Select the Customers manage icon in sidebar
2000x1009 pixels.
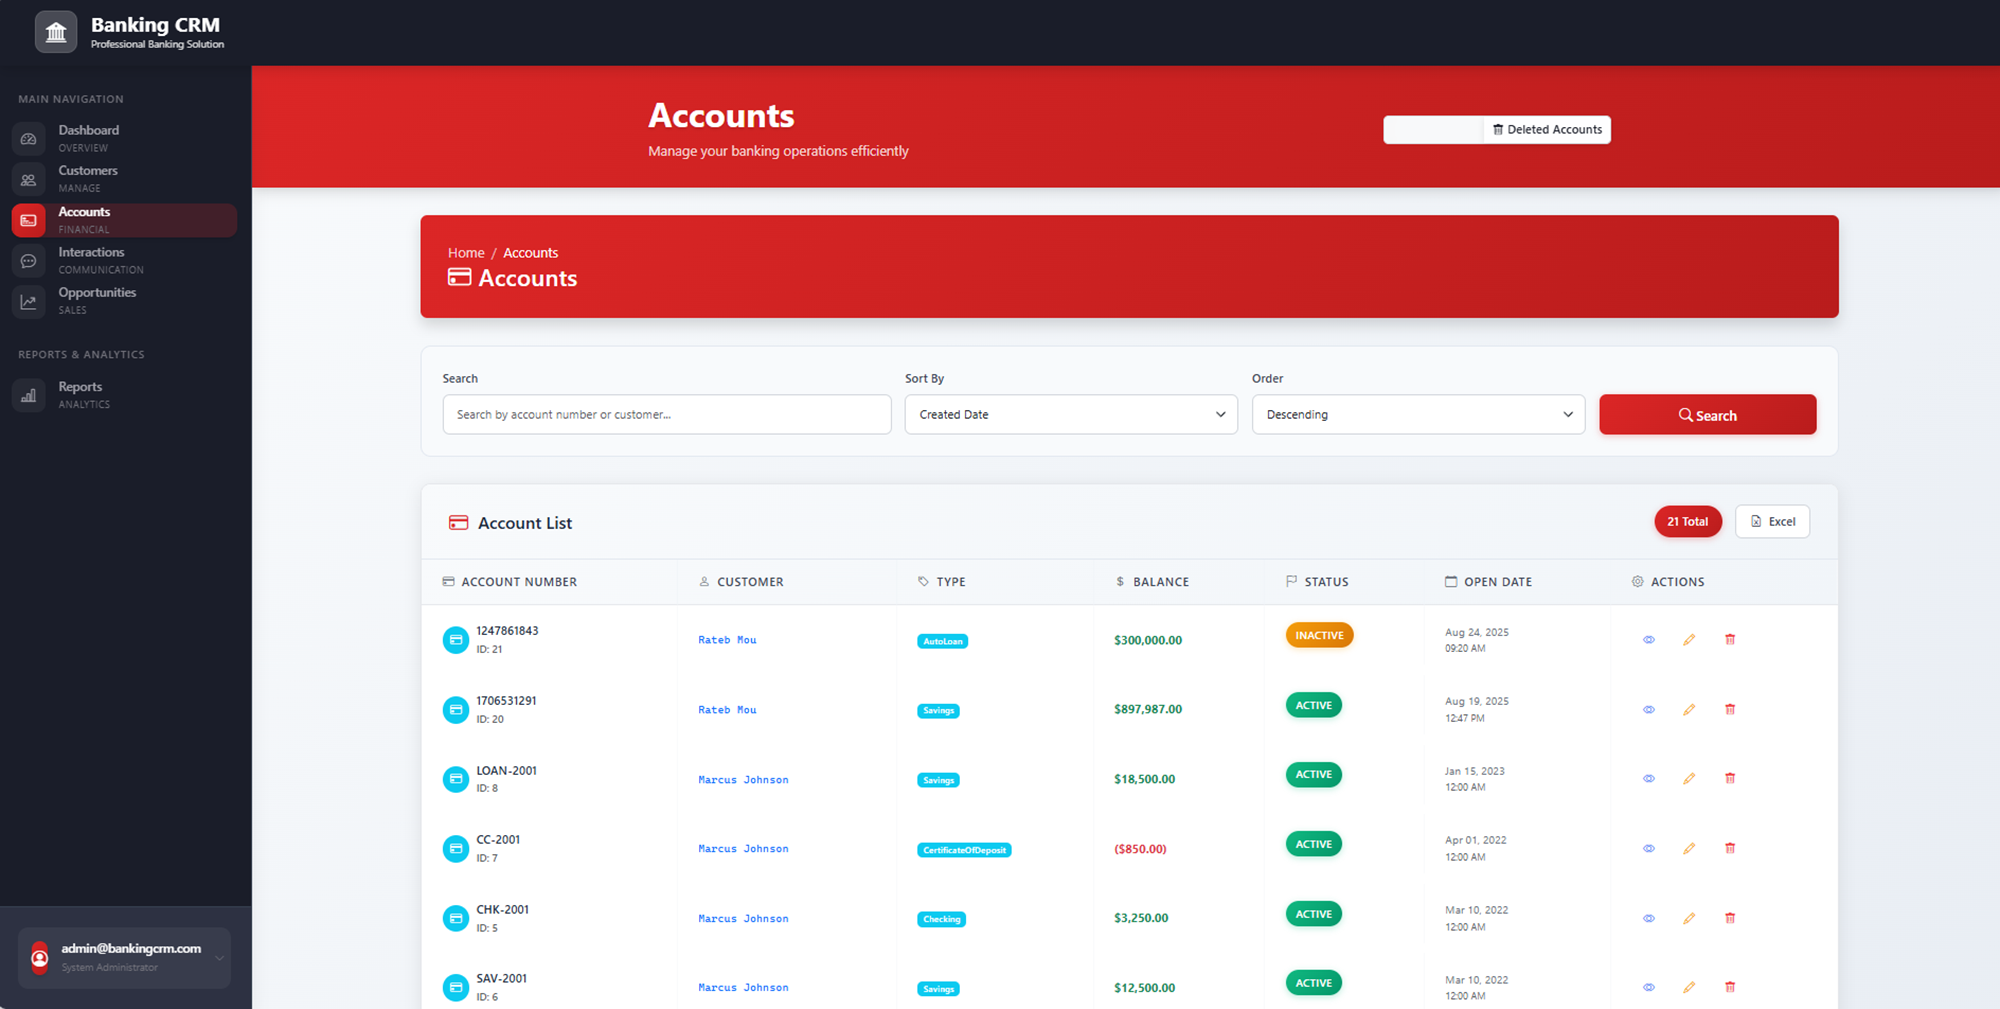pyautogui.click(x=28, y=178)
